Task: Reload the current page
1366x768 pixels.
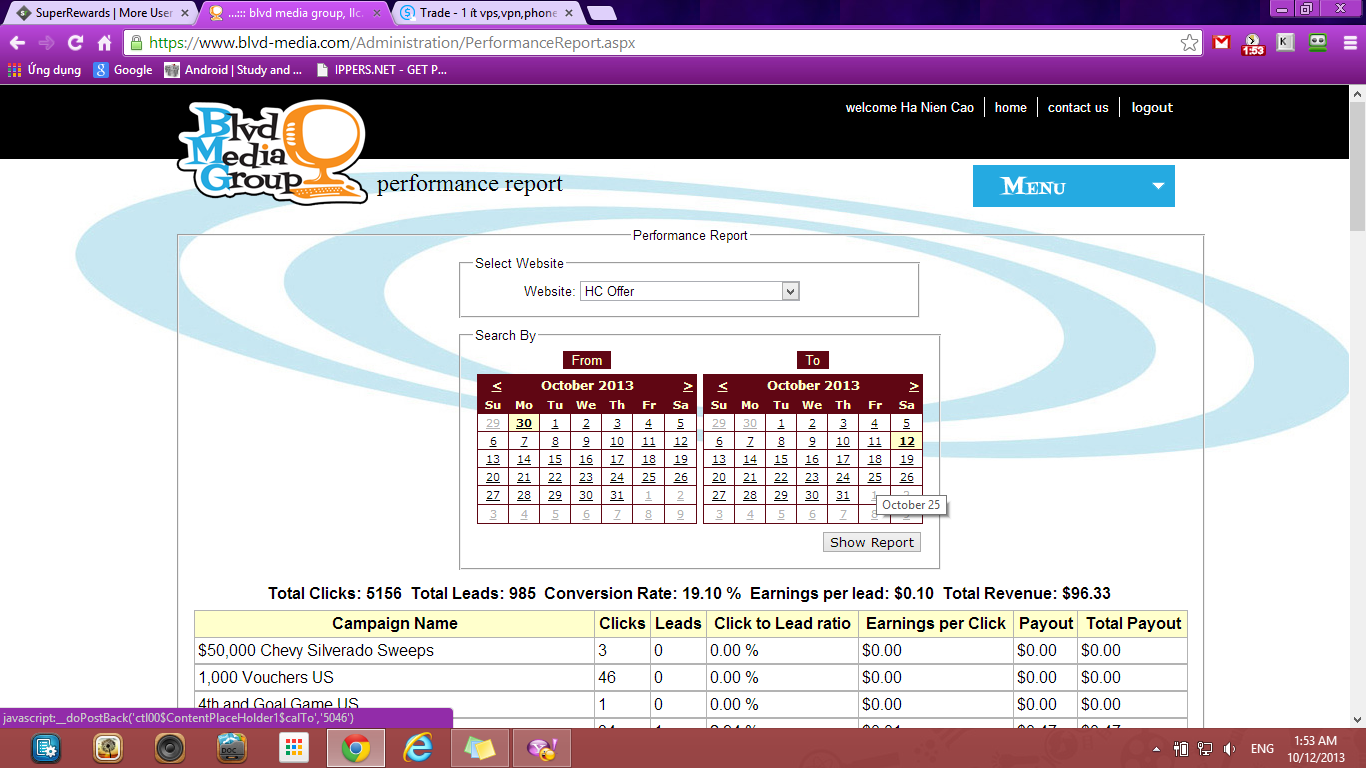Action: coord(75,43)
